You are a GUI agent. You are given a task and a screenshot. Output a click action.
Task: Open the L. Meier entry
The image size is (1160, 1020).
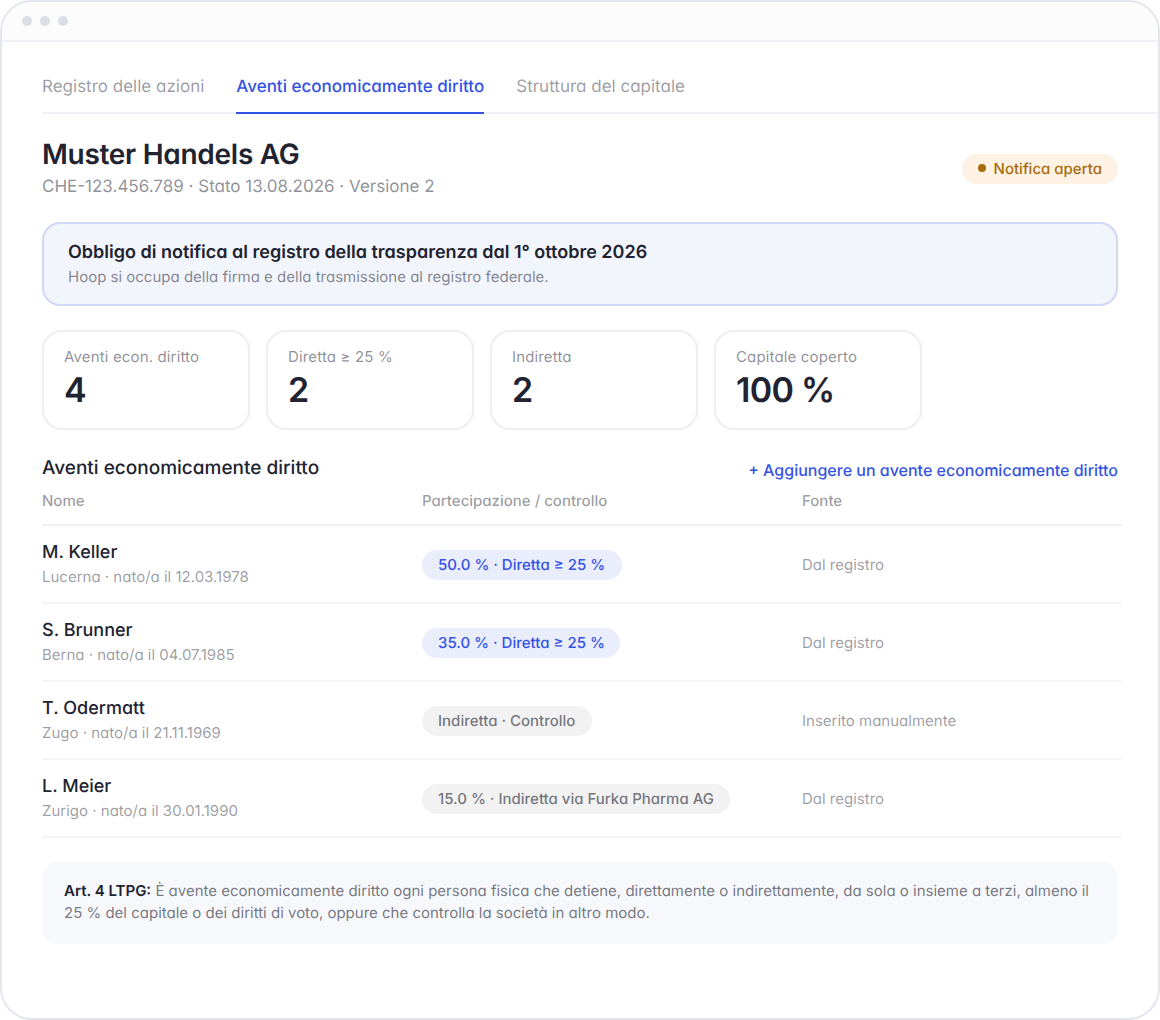(x=581, y=798)
